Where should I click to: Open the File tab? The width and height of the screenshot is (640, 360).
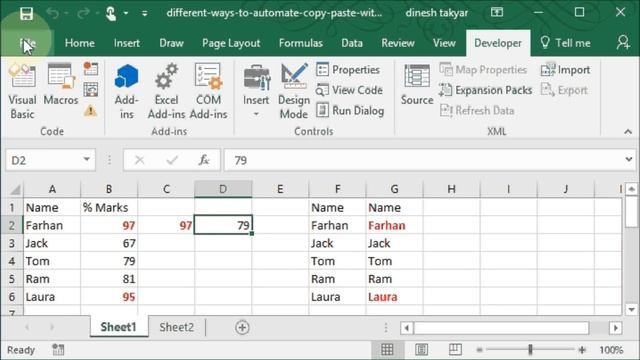28,43
